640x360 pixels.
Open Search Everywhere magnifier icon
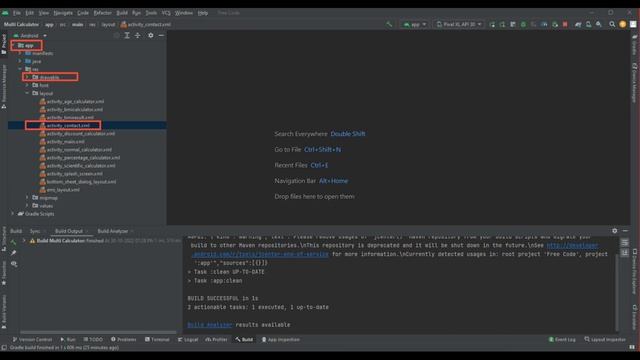(612, 24)
